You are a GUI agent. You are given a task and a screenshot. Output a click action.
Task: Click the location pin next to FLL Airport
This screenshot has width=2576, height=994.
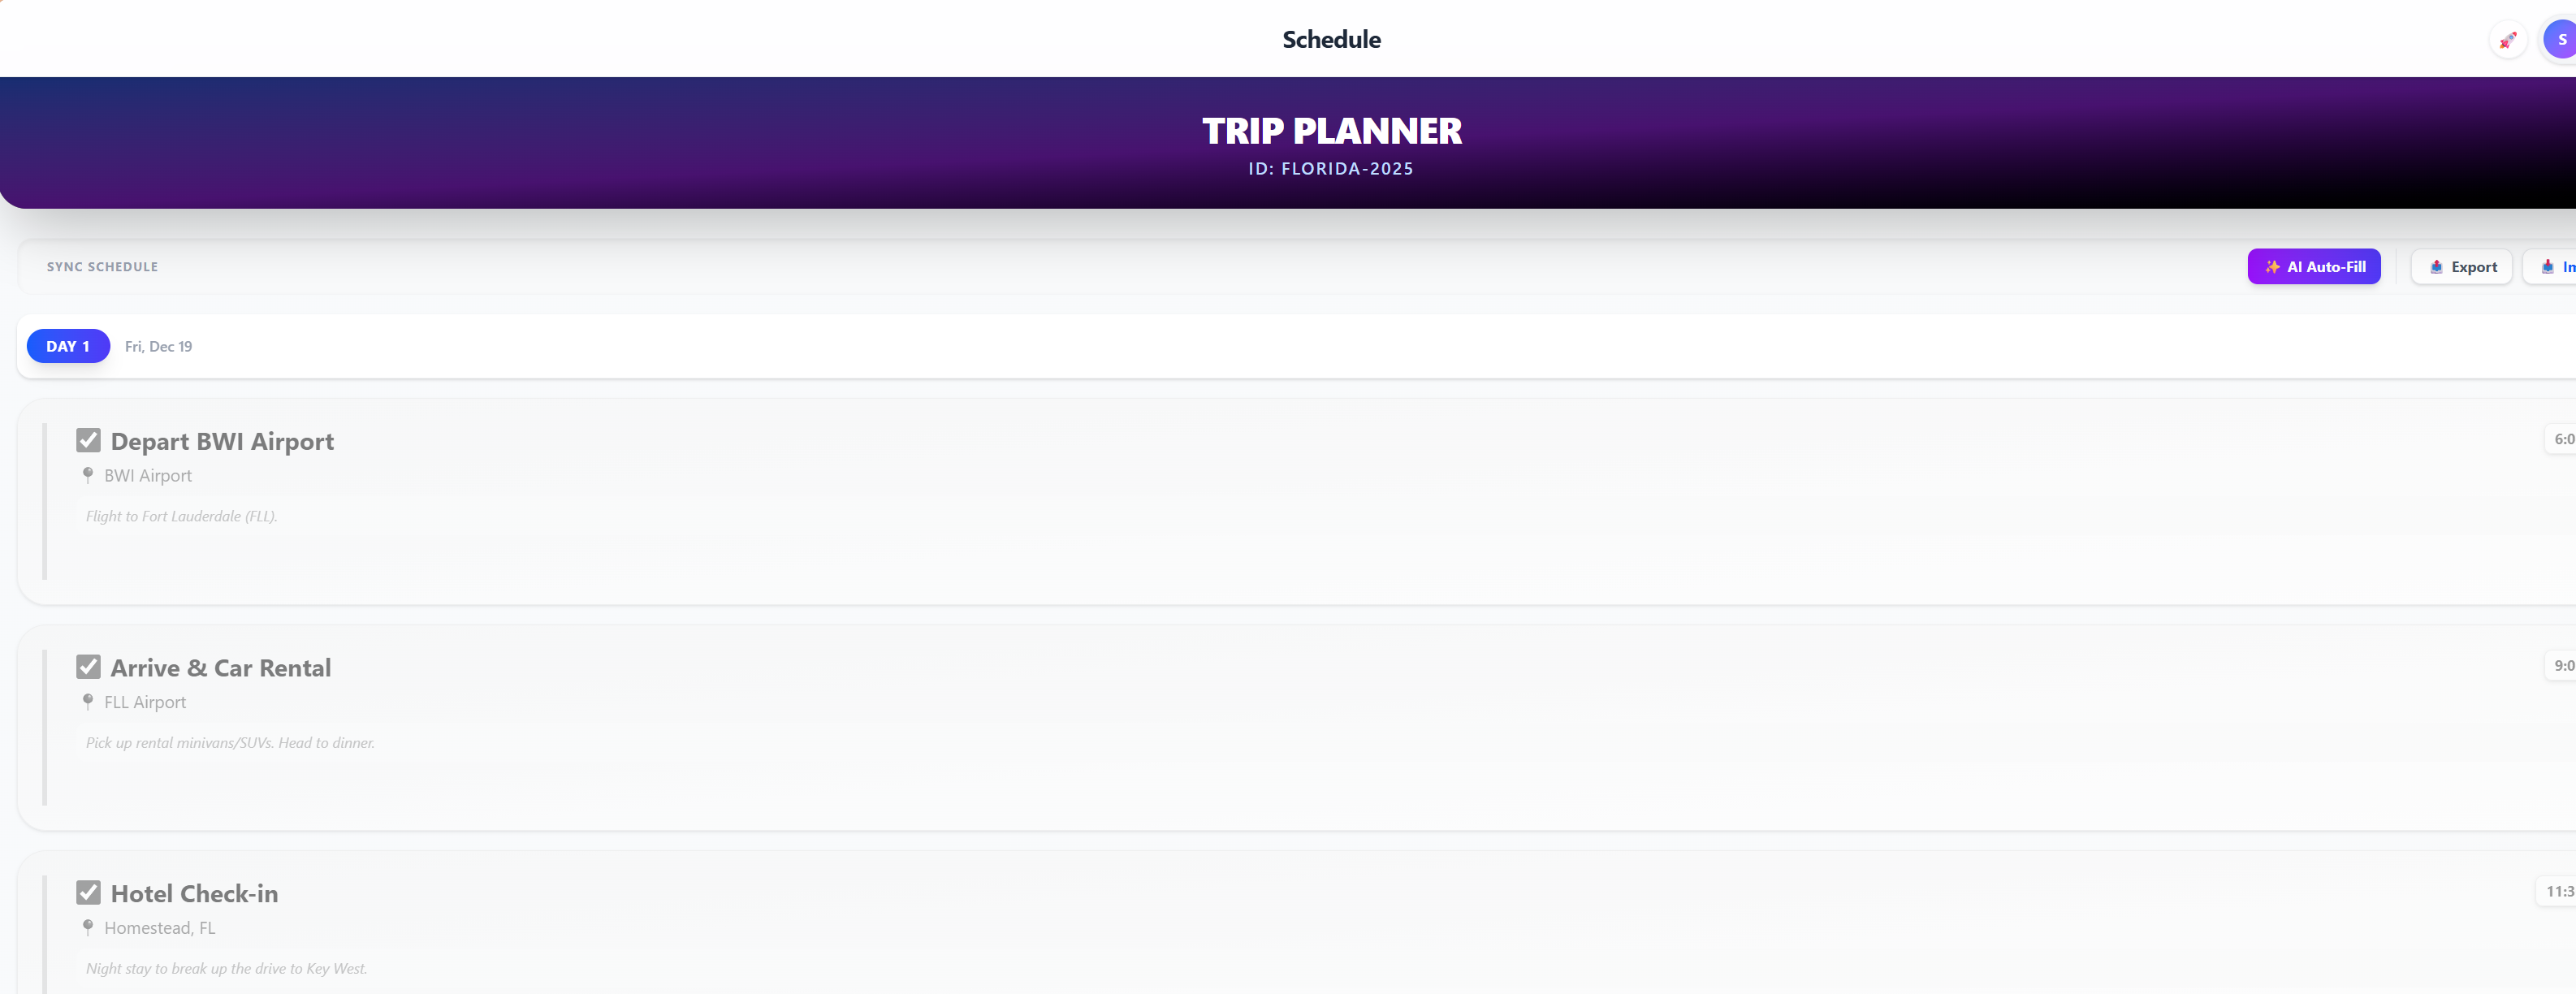[88, 701]
